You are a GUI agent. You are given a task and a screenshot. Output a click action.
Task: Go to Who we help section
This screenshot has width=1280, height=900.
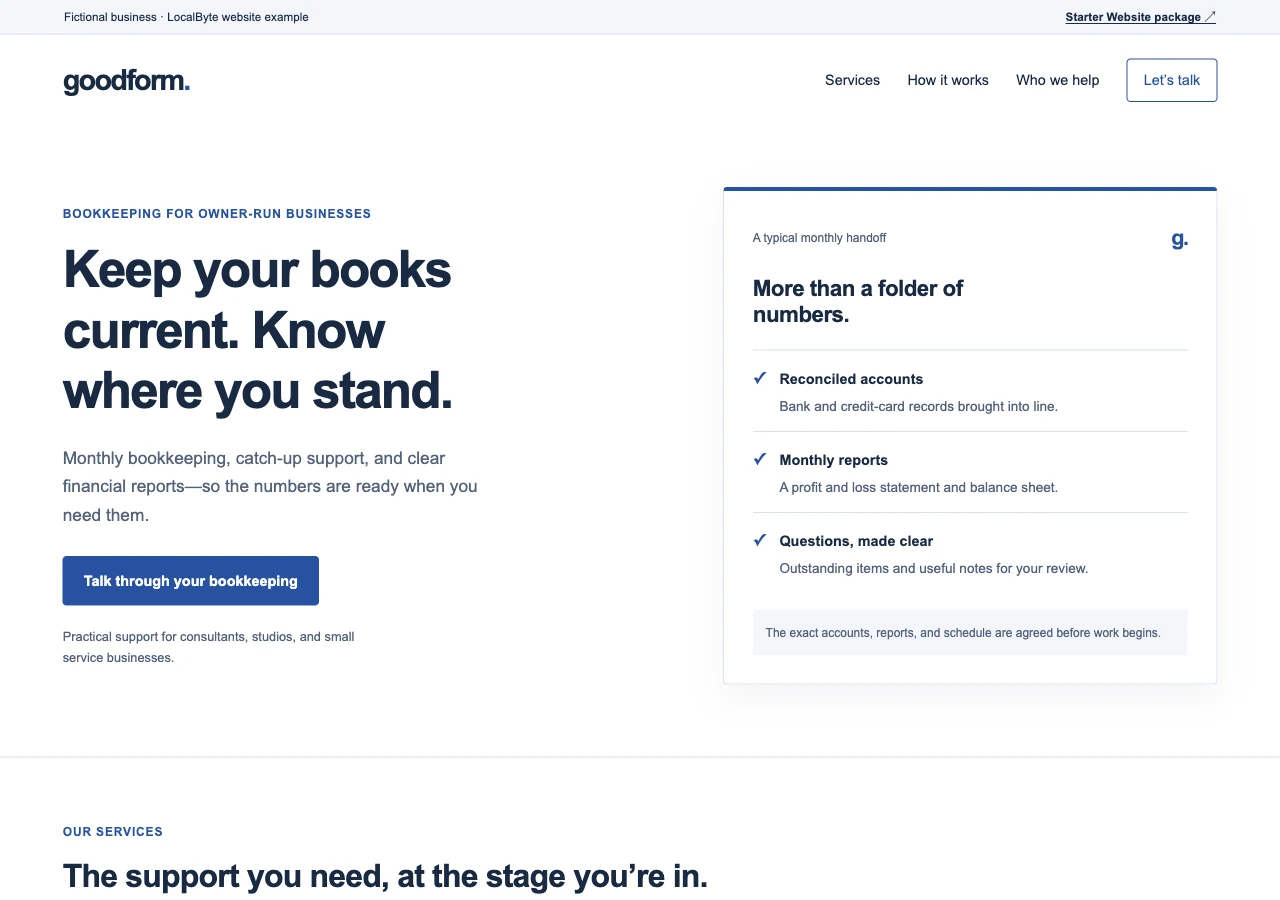click(x=1057, y=80)
